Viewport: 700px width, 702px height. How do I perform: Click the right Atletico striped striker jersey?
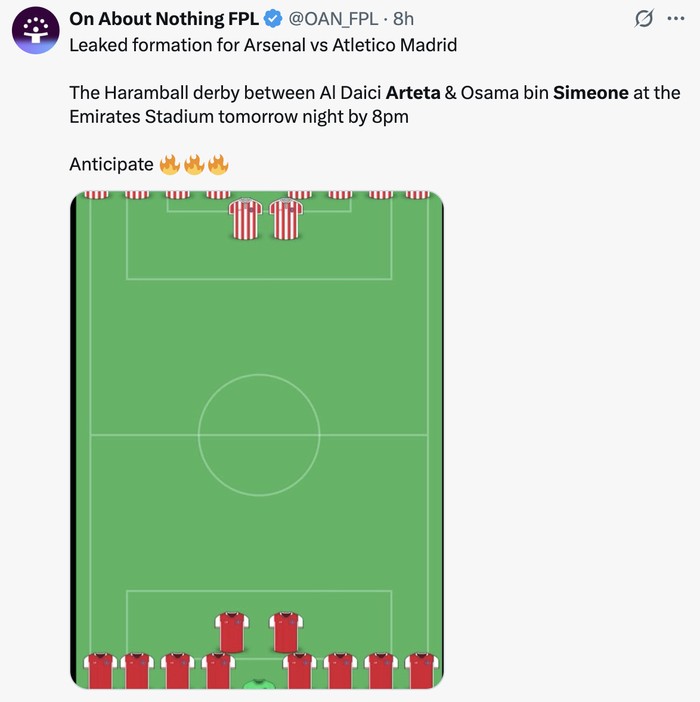click(286, 219)
